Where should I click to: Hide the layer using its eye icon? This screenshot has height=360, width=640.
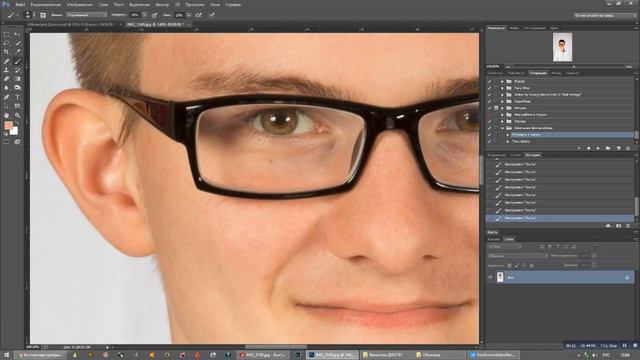pyautogui.click(x=490, y=278)
